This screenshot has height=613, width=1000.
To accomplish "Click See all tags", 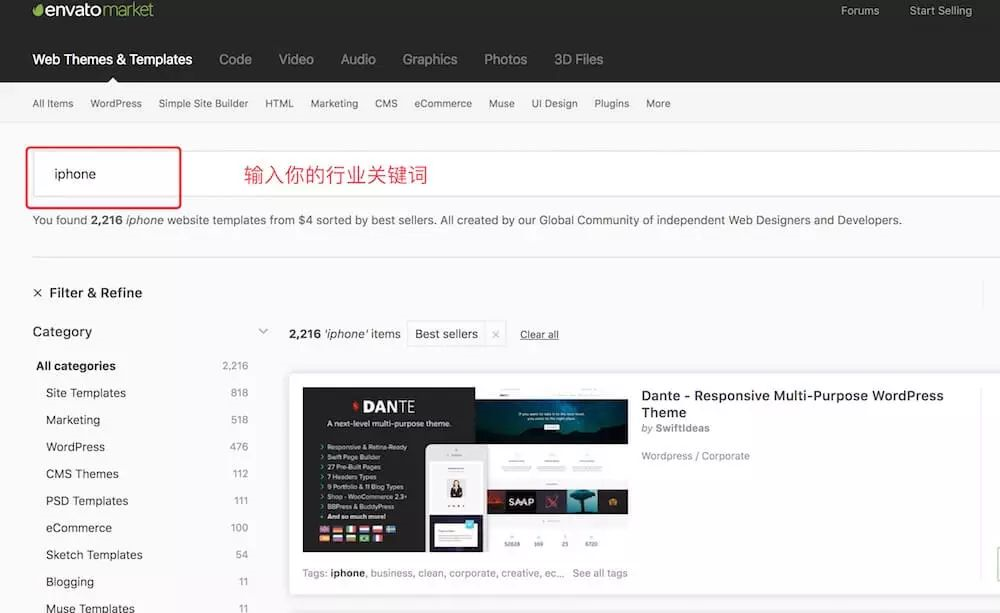I will point(603,573).
